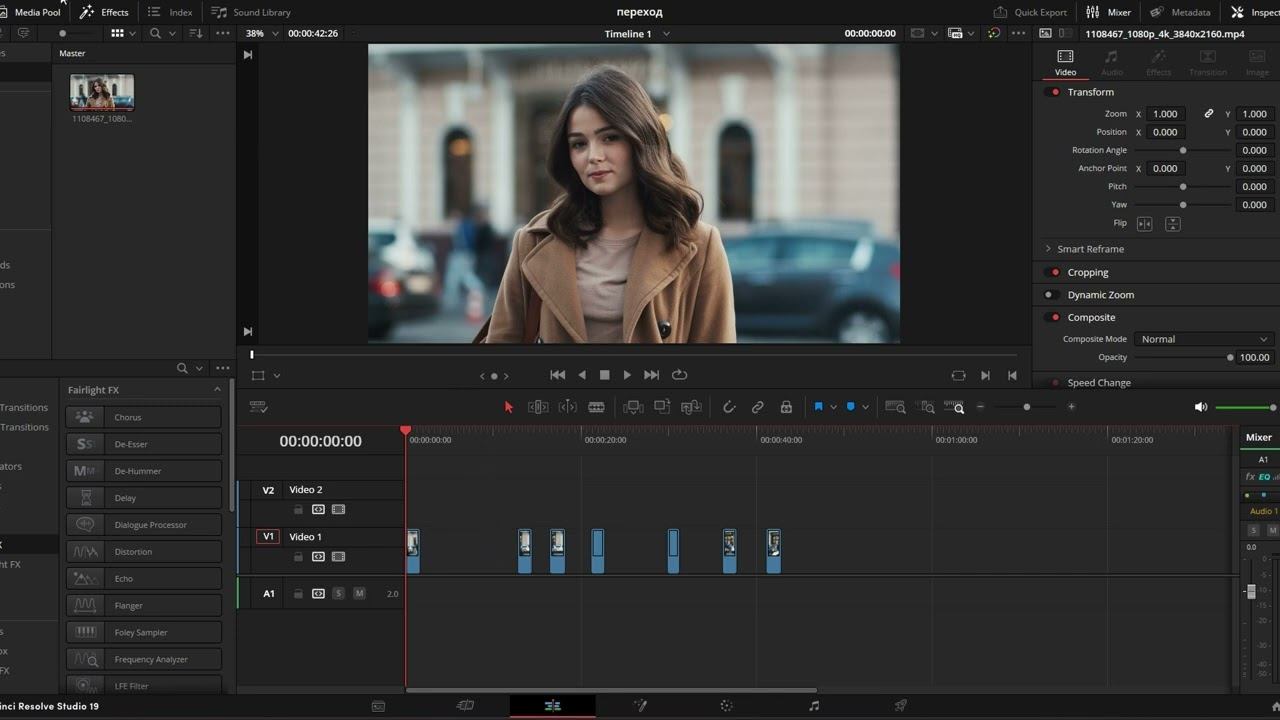Adjust the Rotation Angle slider
This screenshot has width=1280, height=720.
[x=1183, y=151]
